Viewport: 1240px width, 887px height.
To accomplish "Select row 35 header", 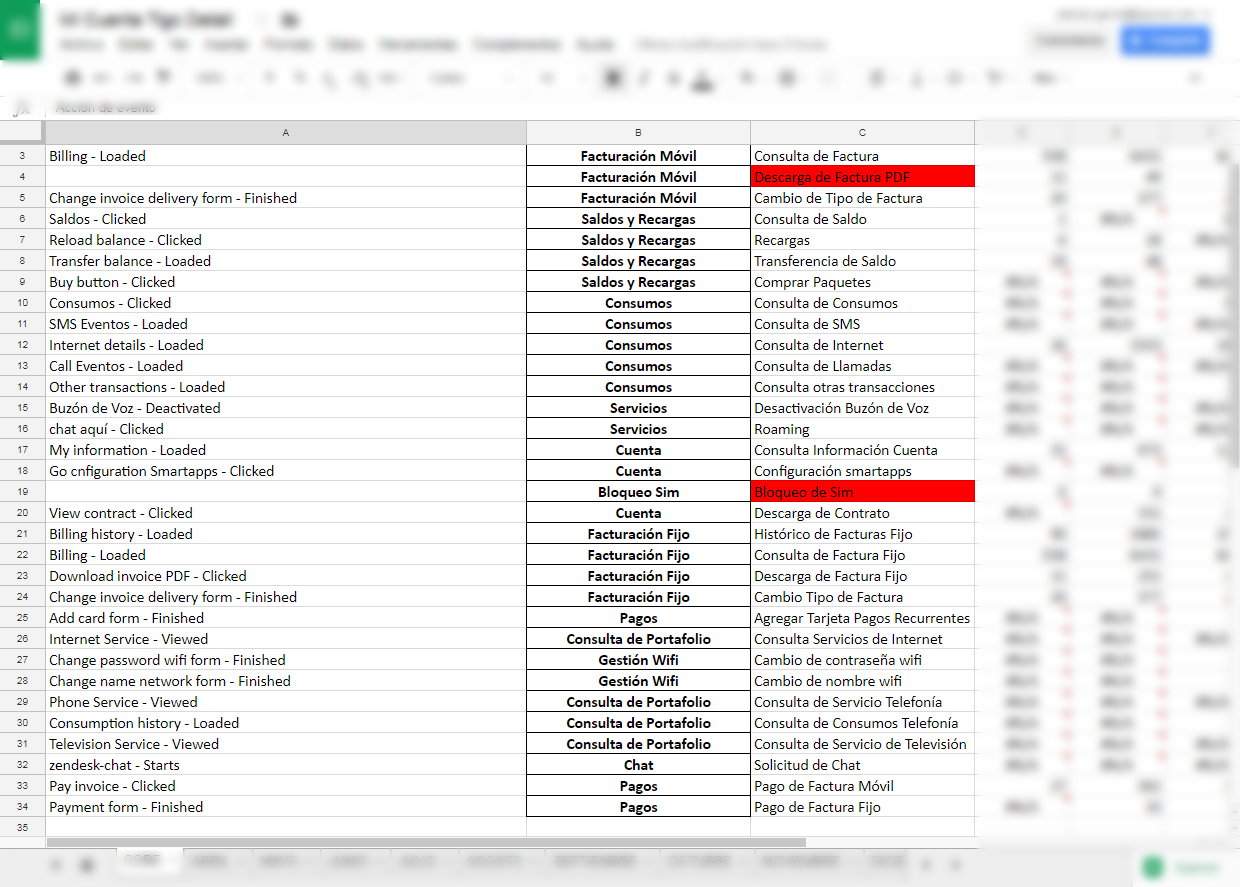I will point(22,827).
